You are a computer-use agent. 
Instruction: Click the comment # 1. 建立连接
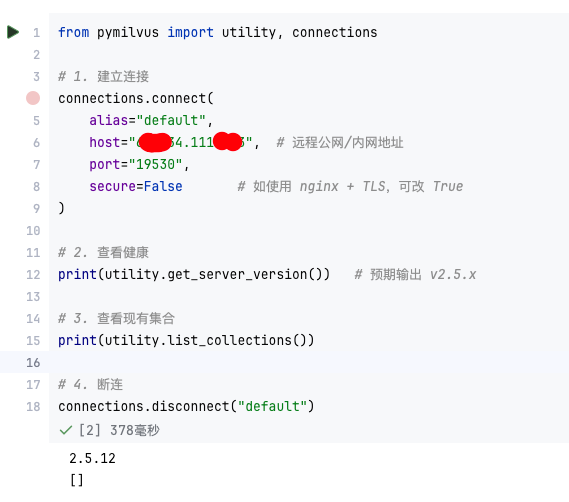103,77
